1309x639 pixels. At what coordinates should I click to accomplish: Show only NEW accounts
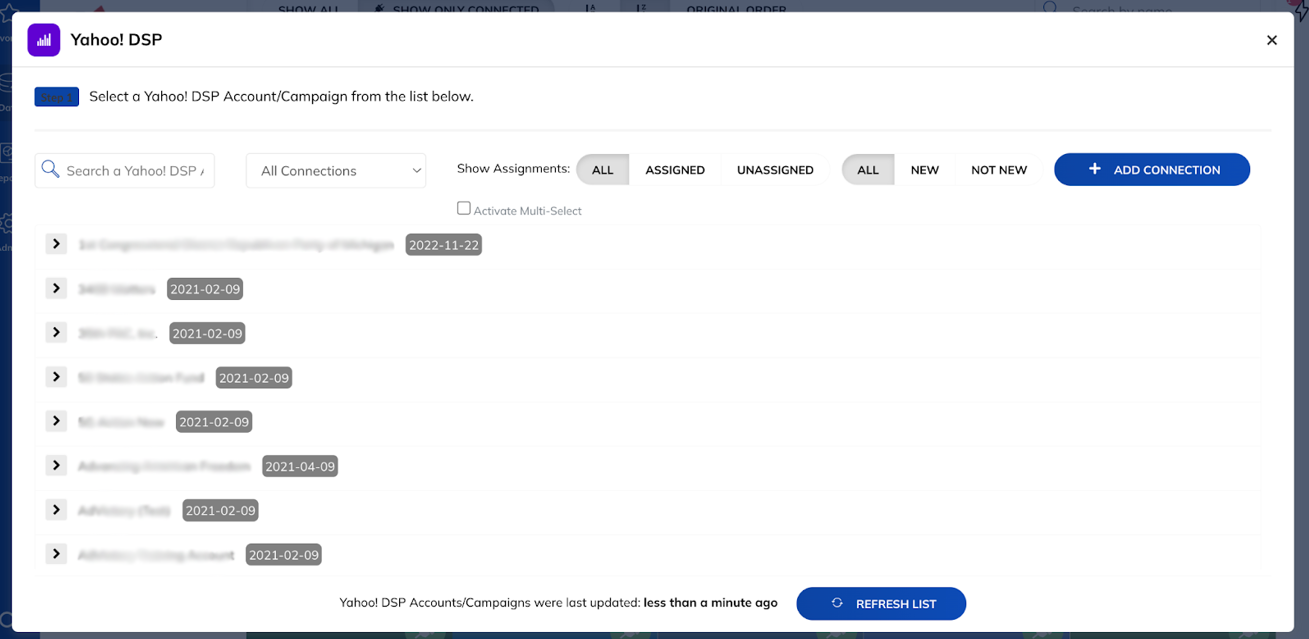pyautogui.click(x=925, y=170)
